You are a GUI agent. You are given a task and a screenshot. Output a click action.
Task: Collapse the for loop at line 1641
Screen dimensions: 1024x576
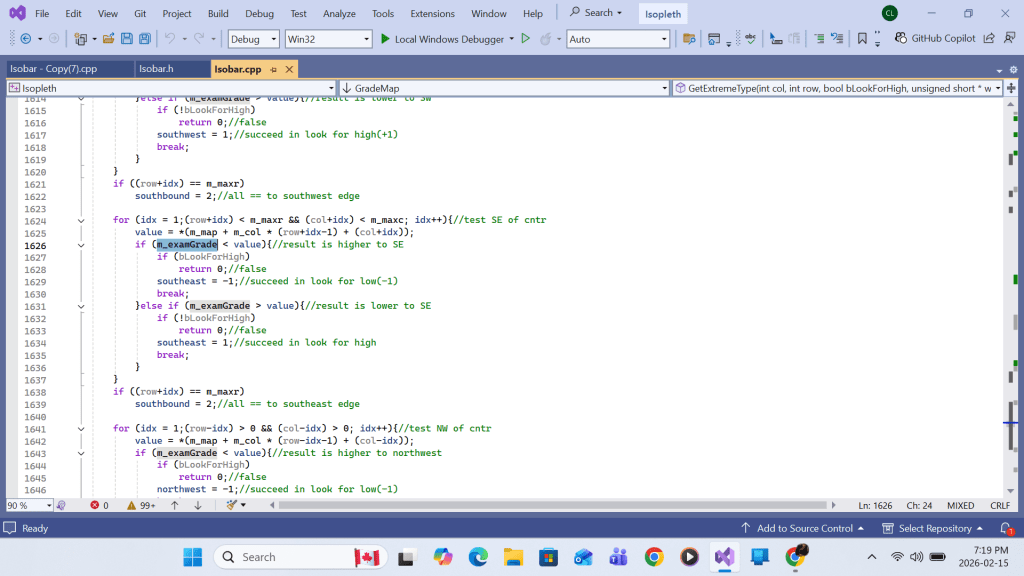pyautogui.click(x=81, y=428)
